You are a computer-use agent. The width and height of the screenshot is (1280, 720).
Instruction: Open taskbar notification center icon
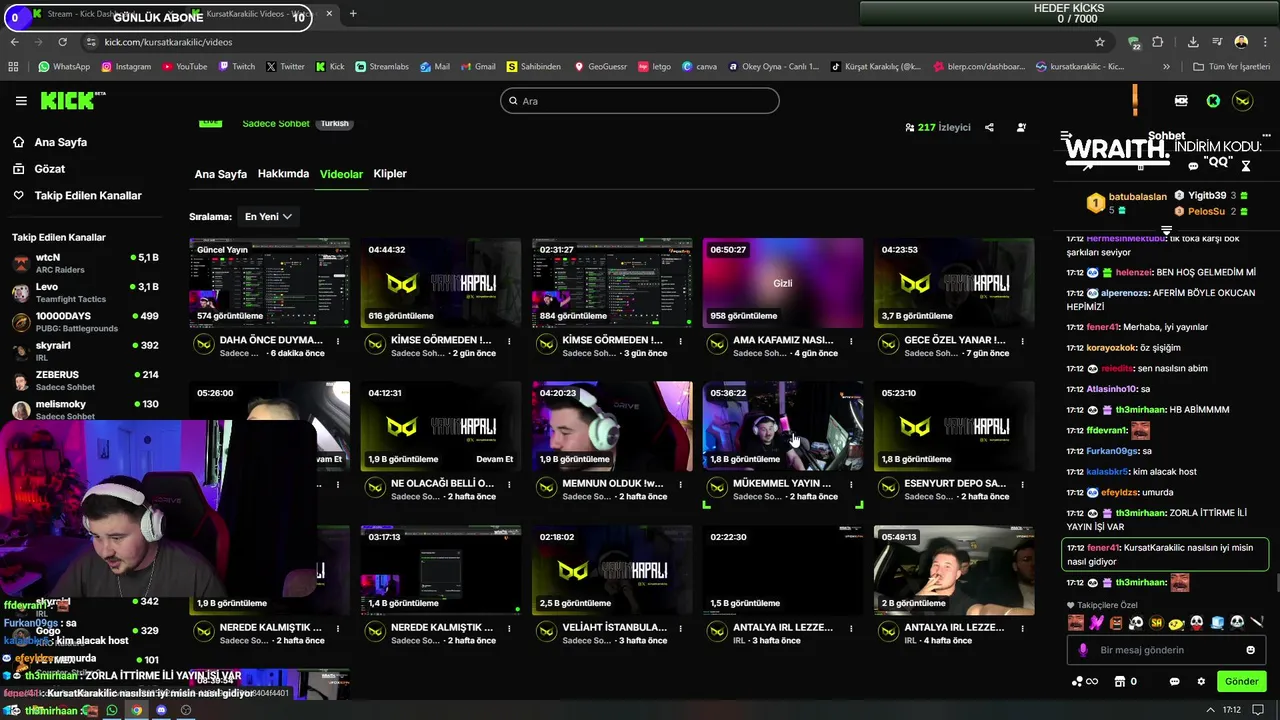(x=1258, y=710)
